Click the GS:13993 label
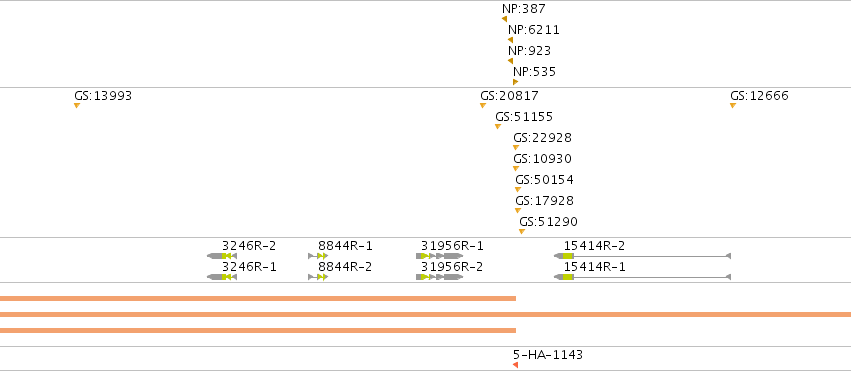851x371 pixels. [x=103, y=96]
